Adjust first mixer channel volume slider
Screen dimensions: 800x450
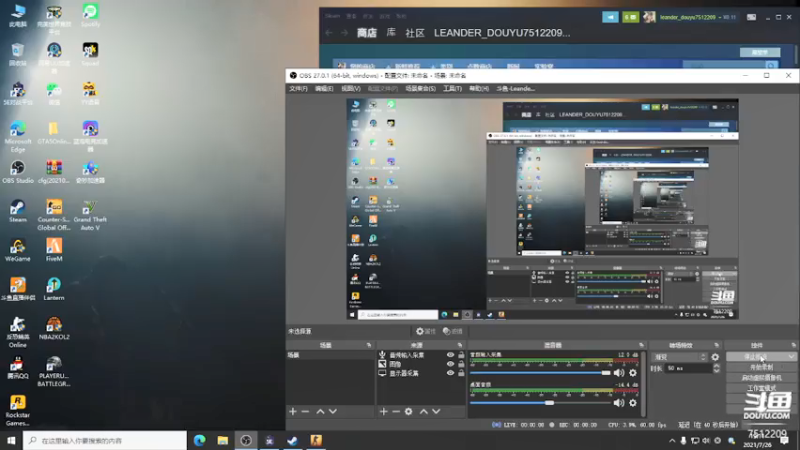540,373
